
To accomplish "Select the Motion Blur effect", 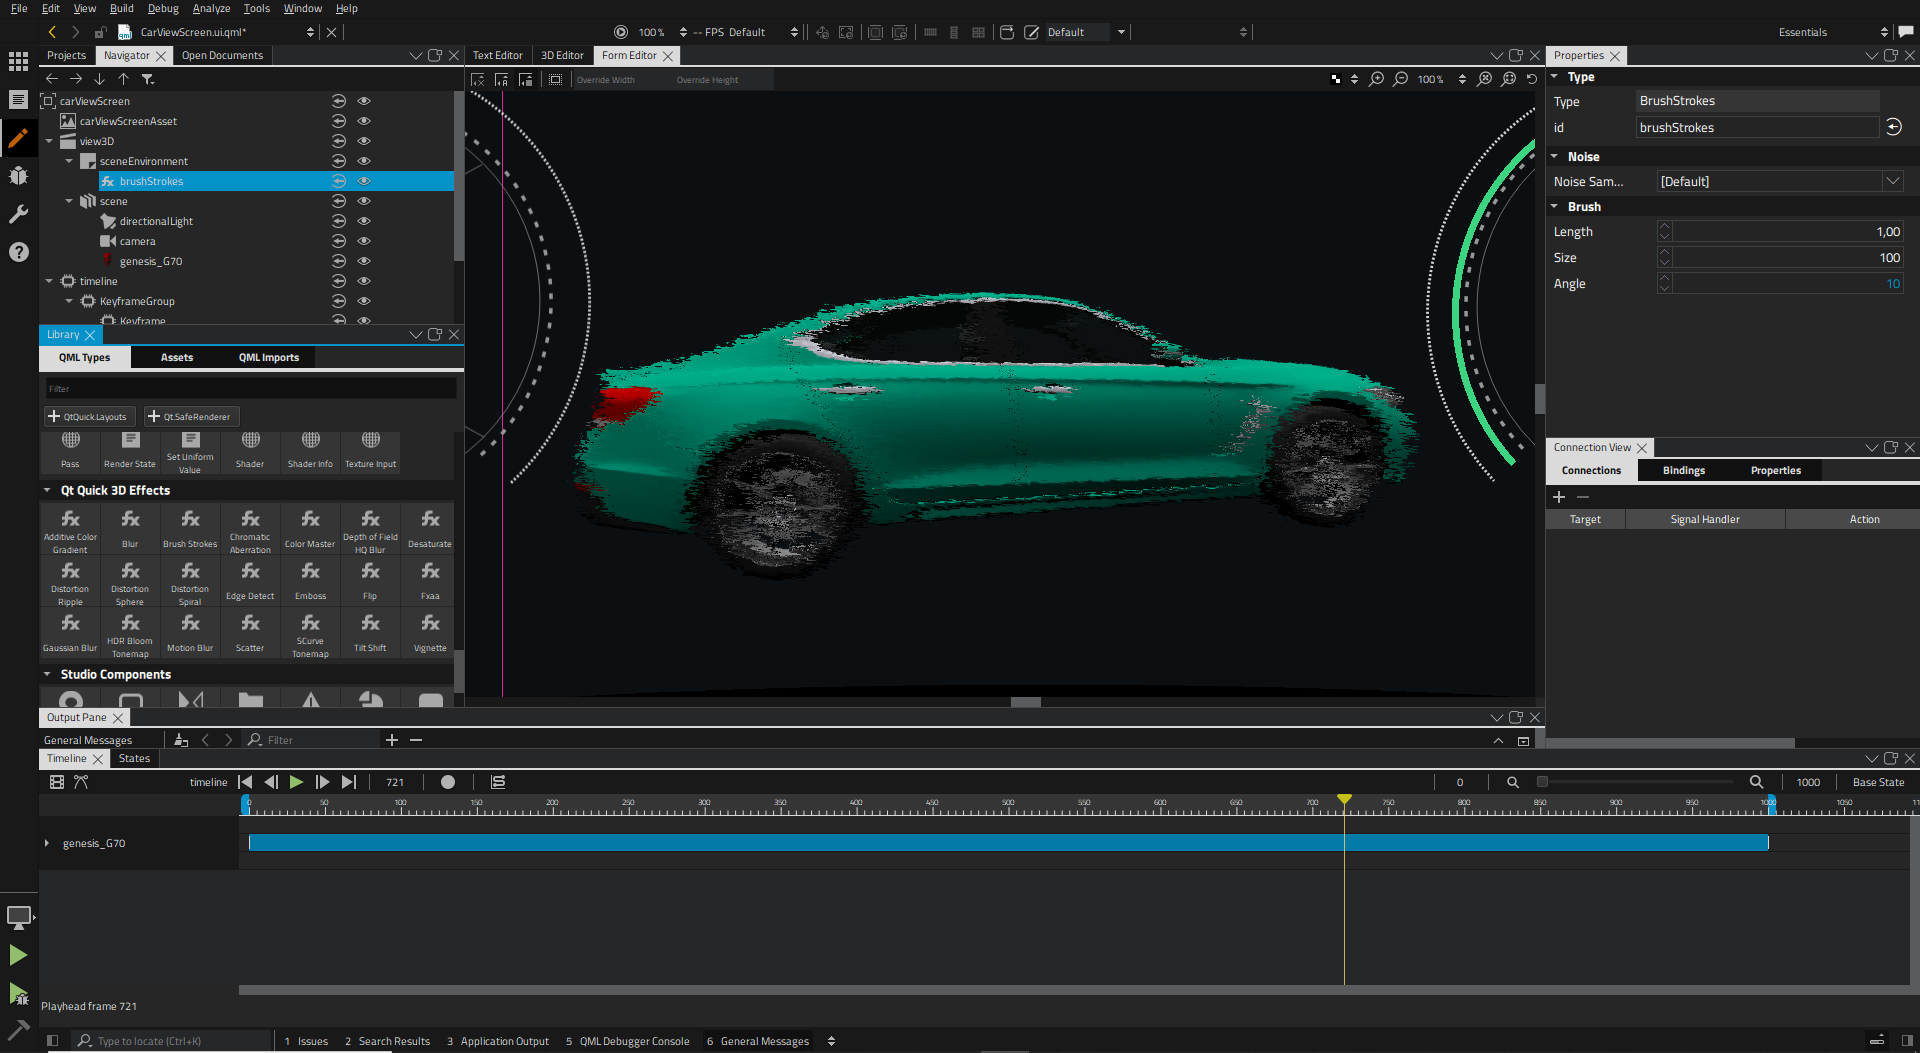I will coord(190,632).
